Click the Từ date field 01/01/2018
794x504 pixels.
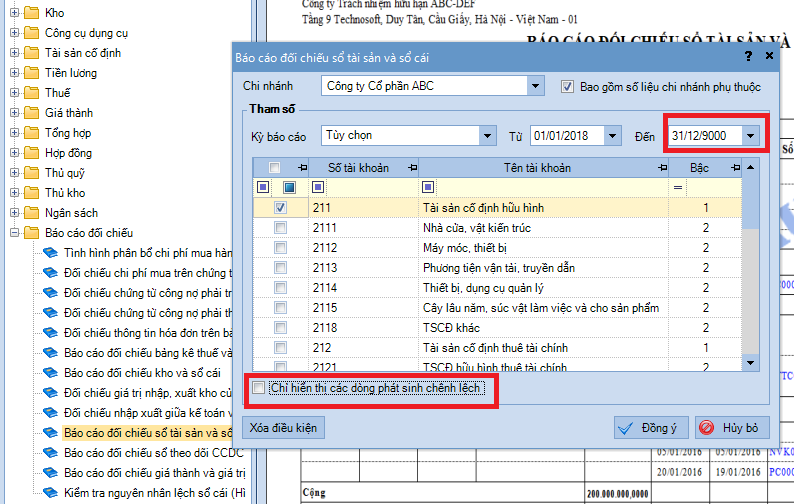[567, 136]
